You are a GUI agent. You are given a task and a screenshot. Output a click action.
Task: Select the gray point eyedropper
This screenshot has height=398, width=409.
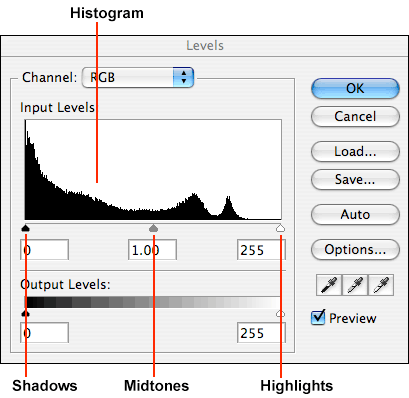tap(355, 285)
